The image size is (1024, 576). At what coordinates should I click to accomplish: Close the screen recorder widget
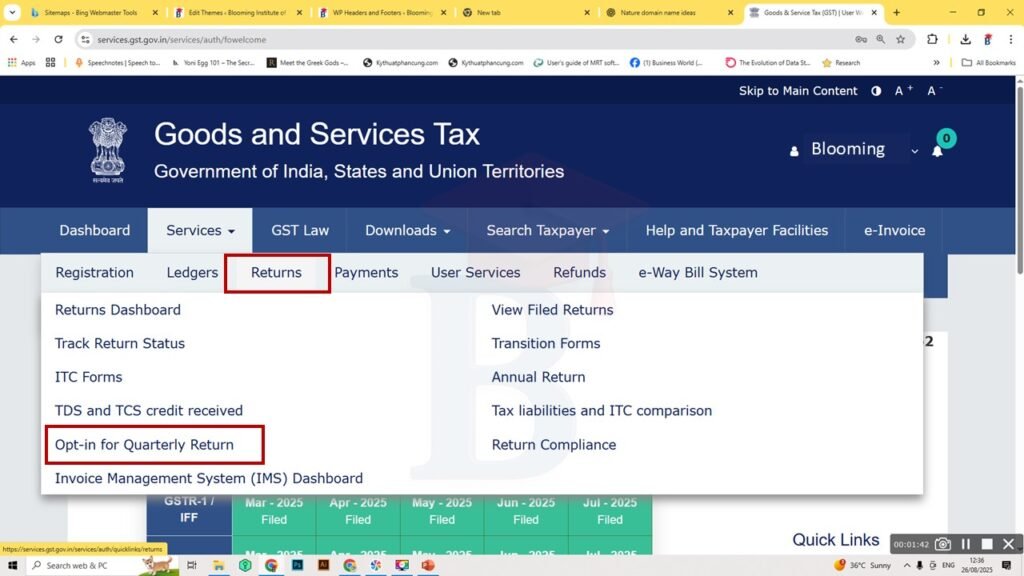pos(1008,544)
